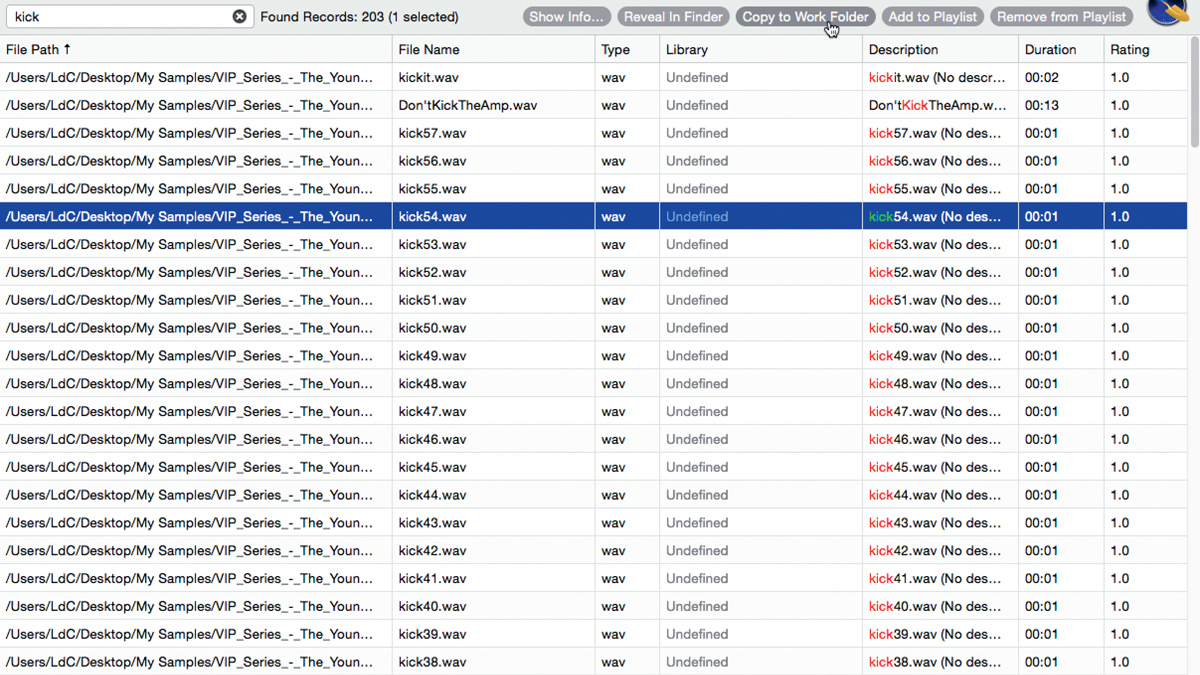The image size is (1200, 675).
Task: Select file name kick48.wav
Action: pos(432,384)
